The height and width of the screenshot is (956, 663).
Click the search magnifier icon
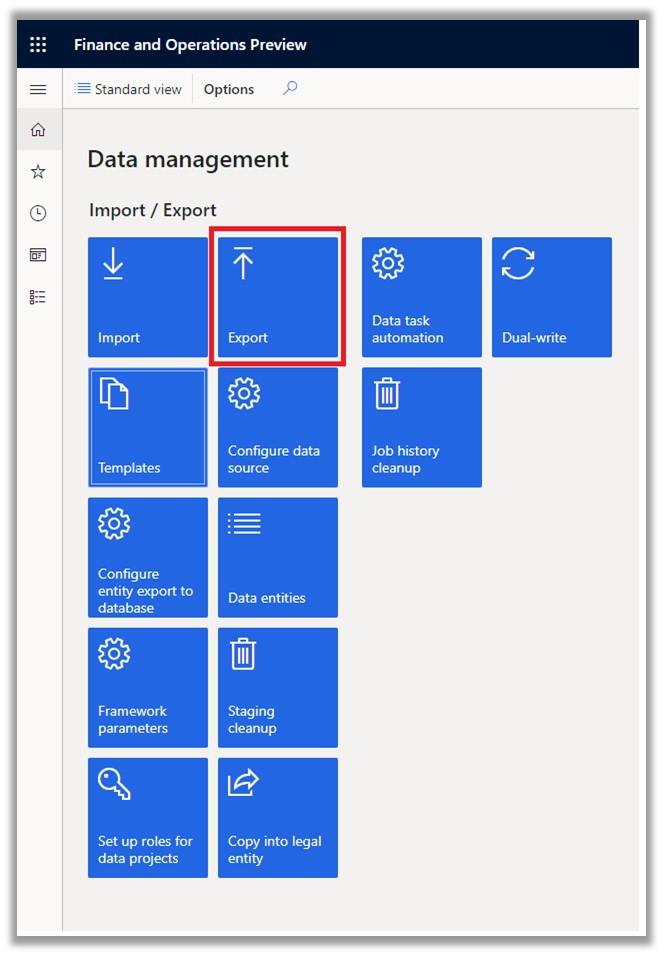pyautogui.click(x=290, y=88)
